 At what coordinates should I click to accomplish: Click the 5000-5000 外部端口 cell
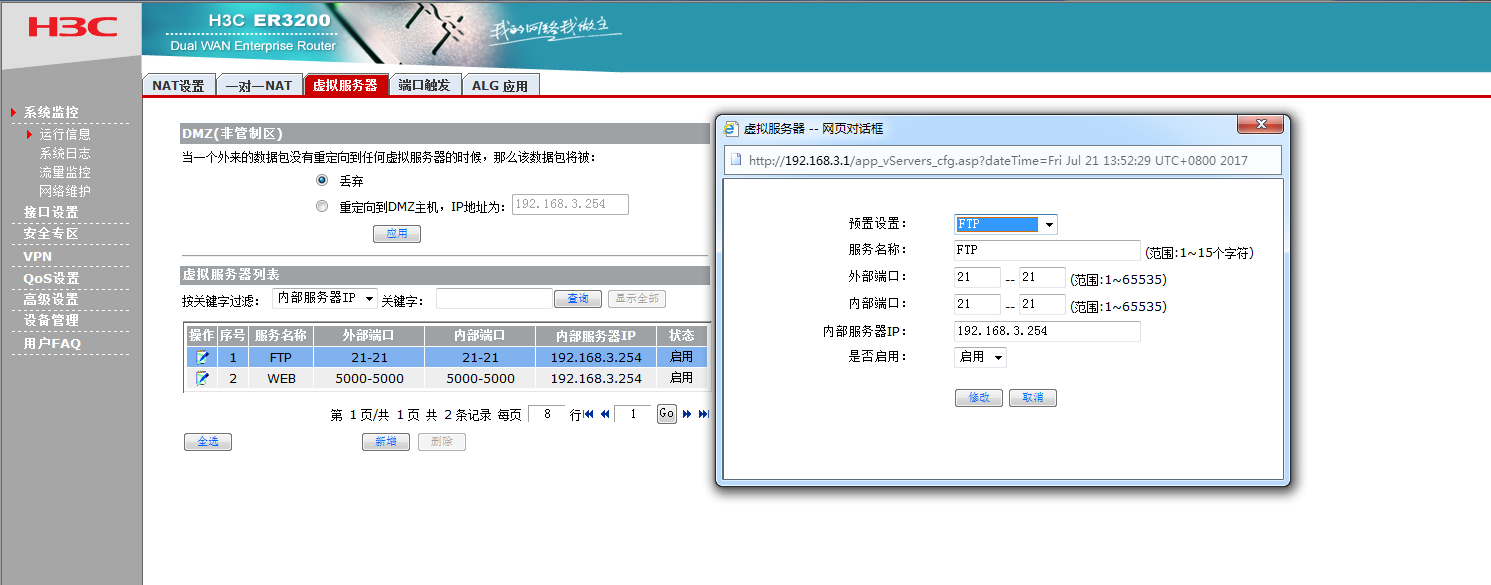(369, 379)
